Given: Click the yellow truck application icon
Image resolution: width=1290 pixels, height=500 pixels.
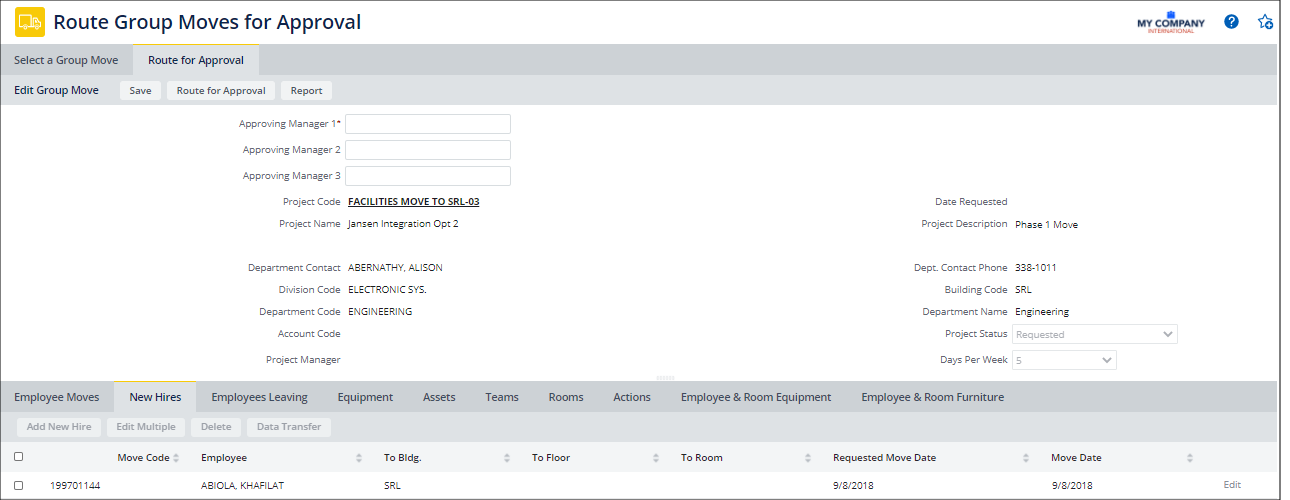Looking at the screenshot, I should 30,22.
